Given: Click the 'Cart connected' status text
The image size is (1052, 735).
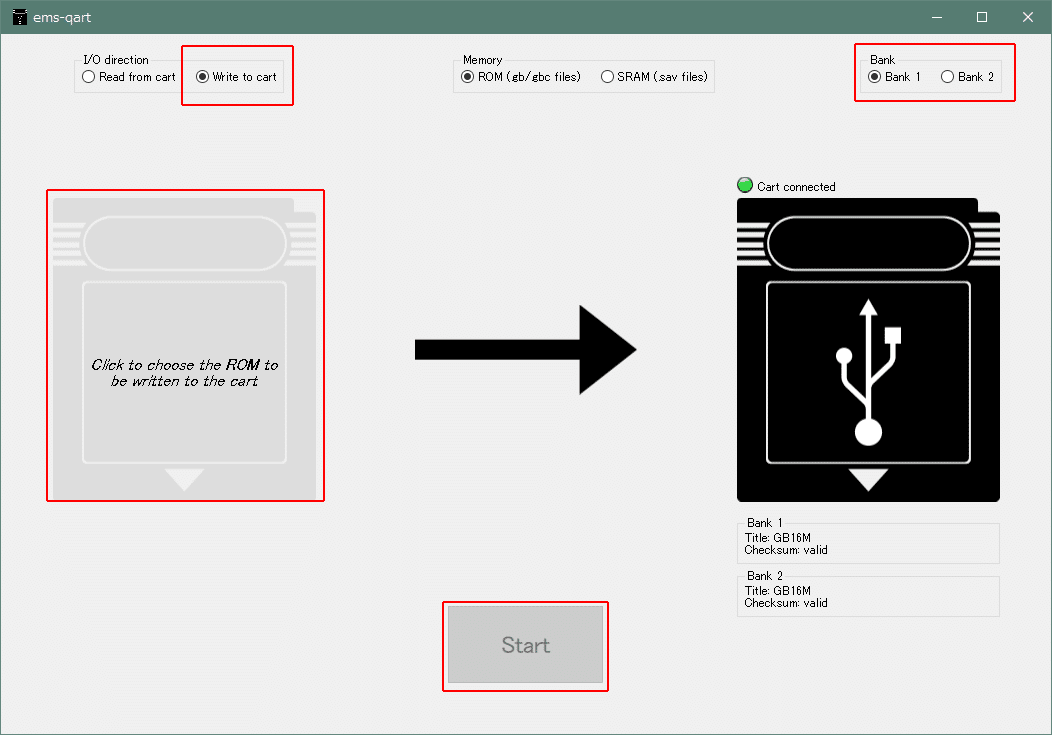Looking at the screenshot, I should [x=796, y=187].
